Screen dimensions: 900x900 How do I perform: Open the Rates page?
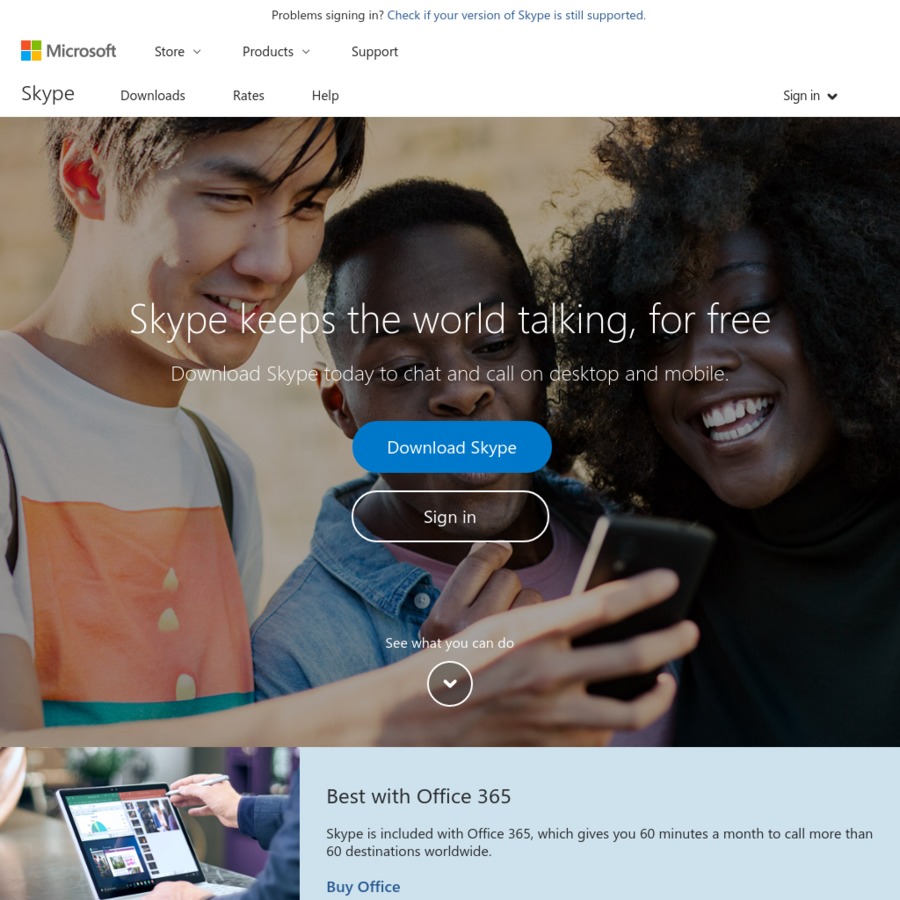click(249, 95)
